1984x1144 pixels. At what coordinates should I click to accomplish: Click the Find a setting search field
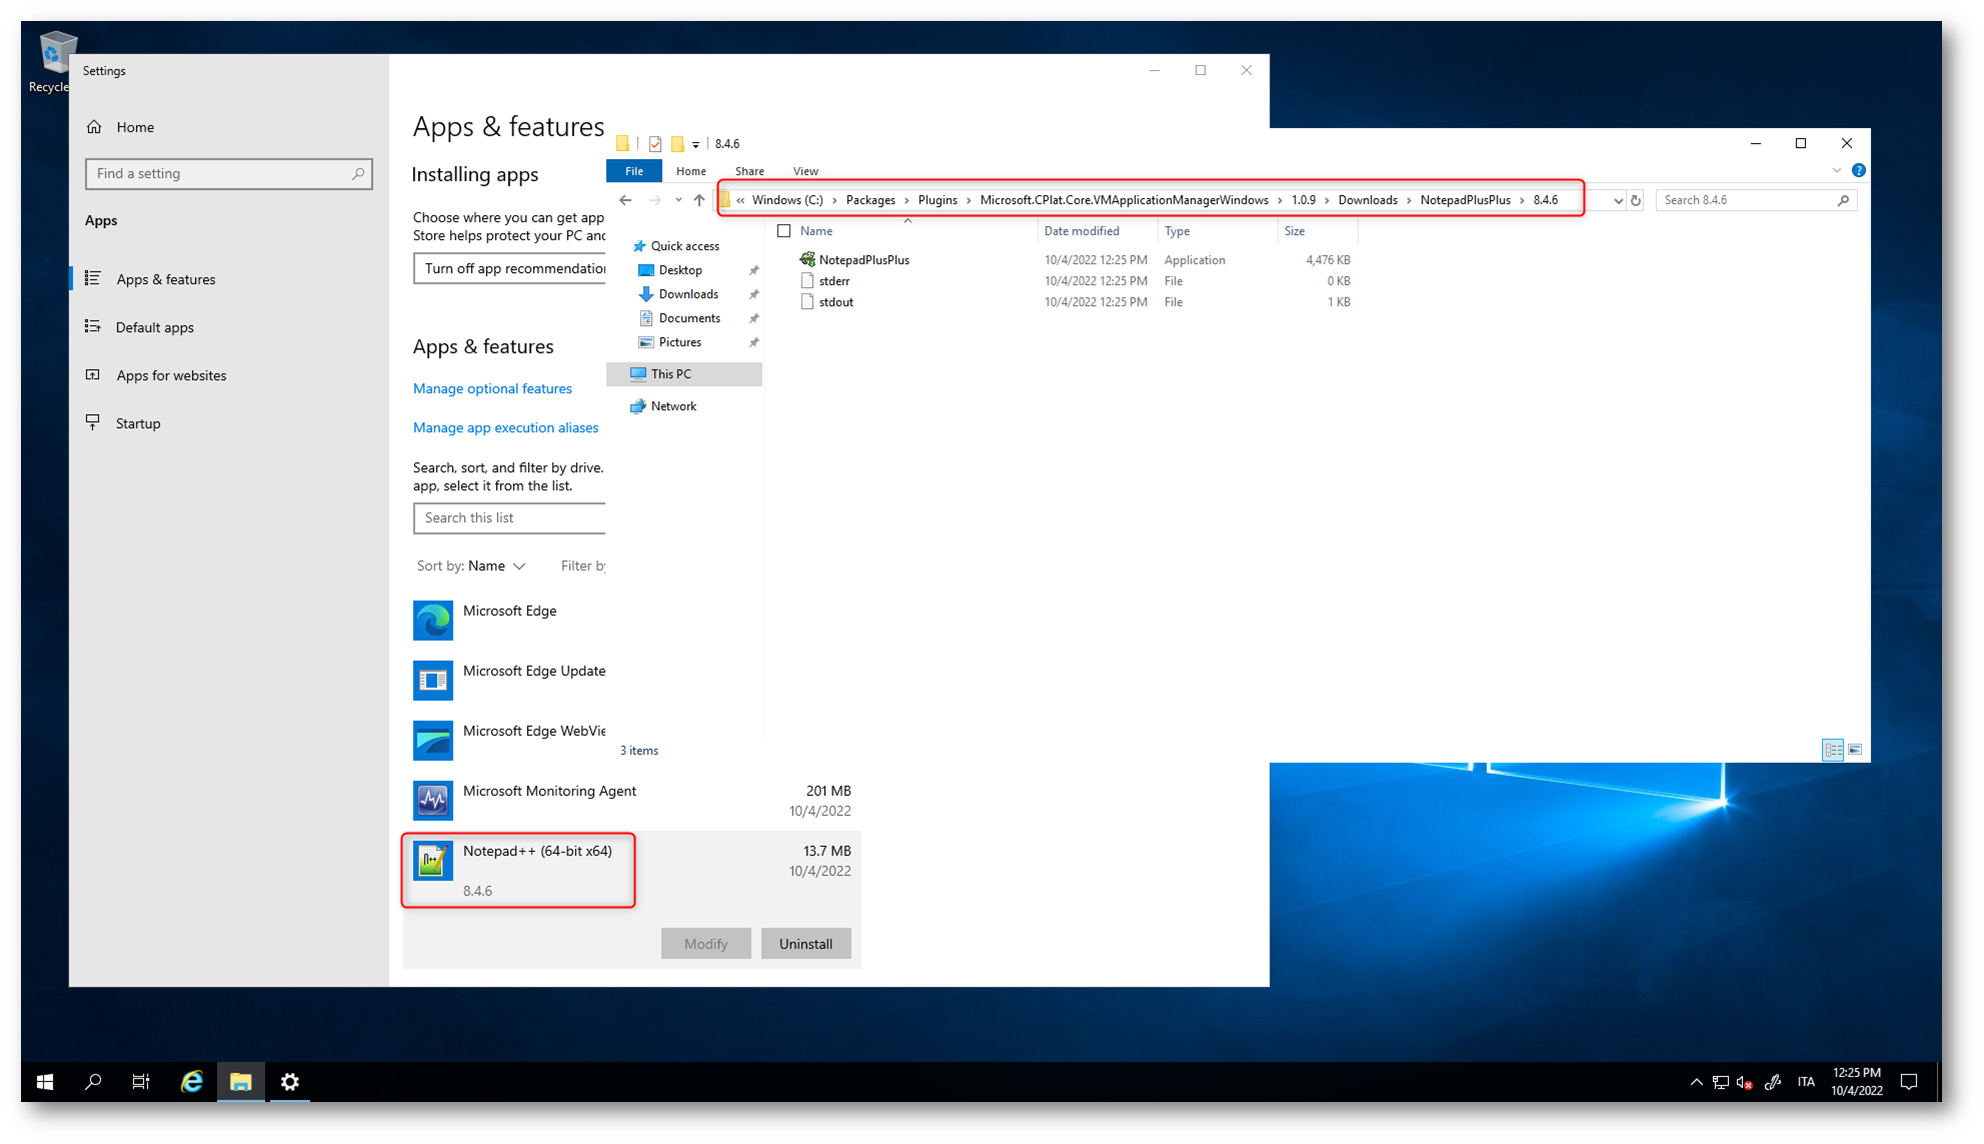[229, 174]
